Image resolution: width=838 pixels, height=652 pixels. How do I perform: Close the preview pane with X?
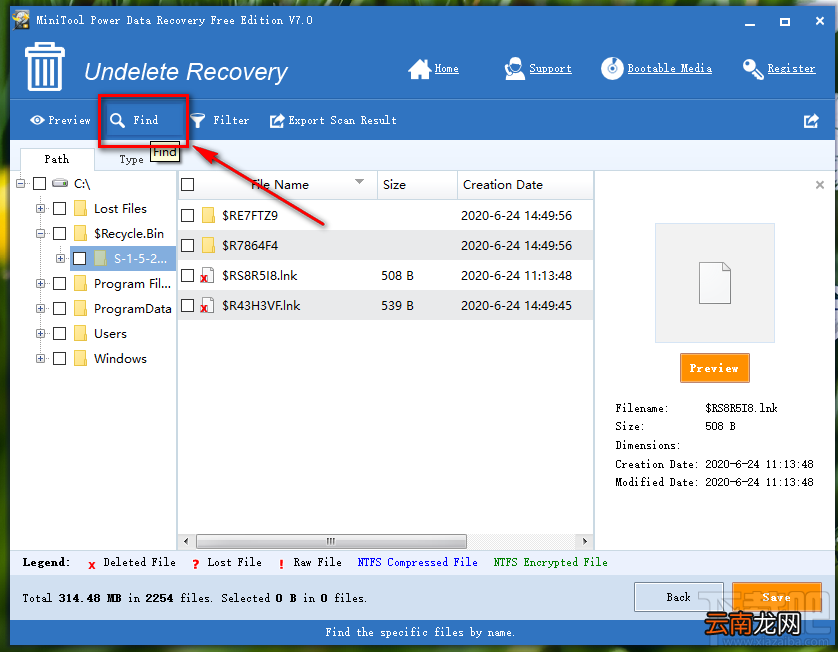(820, 185)
